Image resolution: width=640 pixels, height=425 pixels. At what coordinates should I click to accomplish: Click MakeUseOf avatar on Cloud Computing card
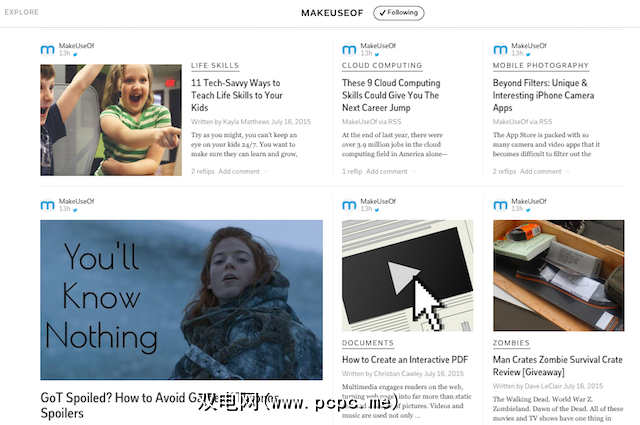(x=349, y=50)
